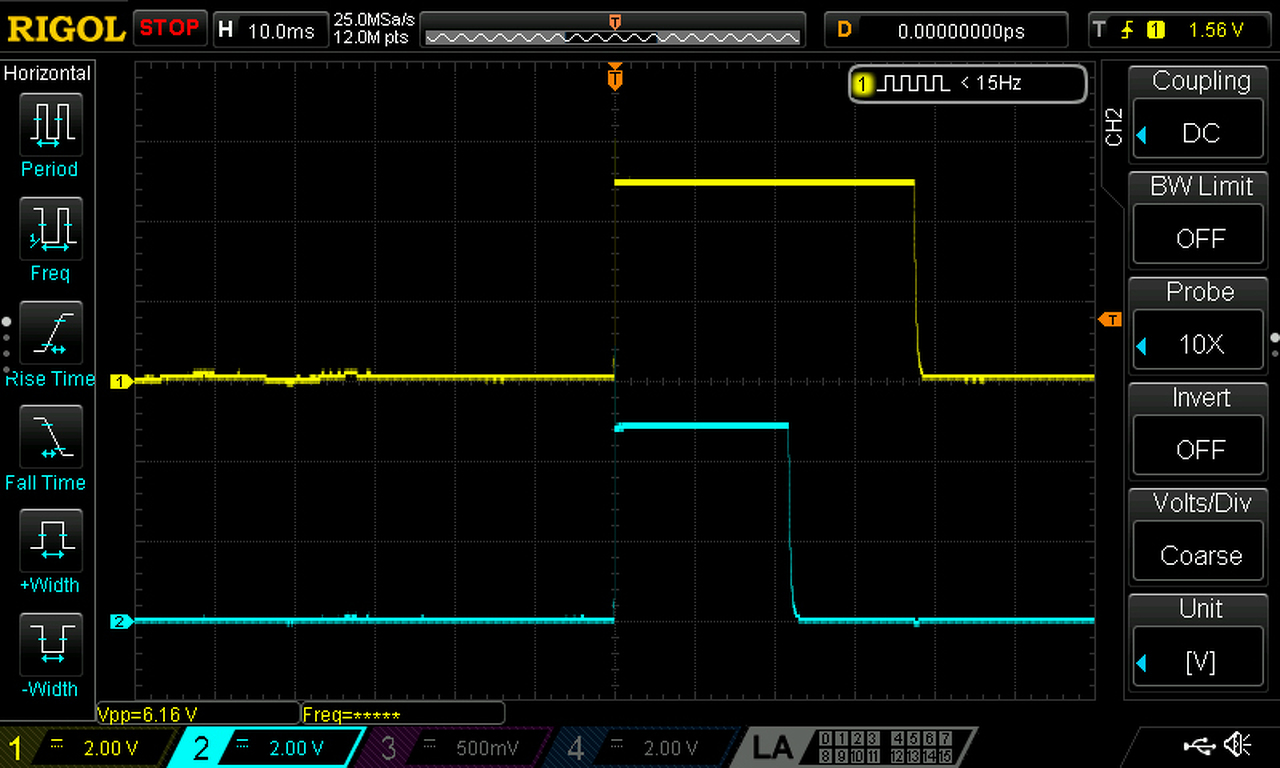This screenshot has height=768, width=1280.
Task: Click the < 15Hz frequency counter reading
Action: (990, 84)
